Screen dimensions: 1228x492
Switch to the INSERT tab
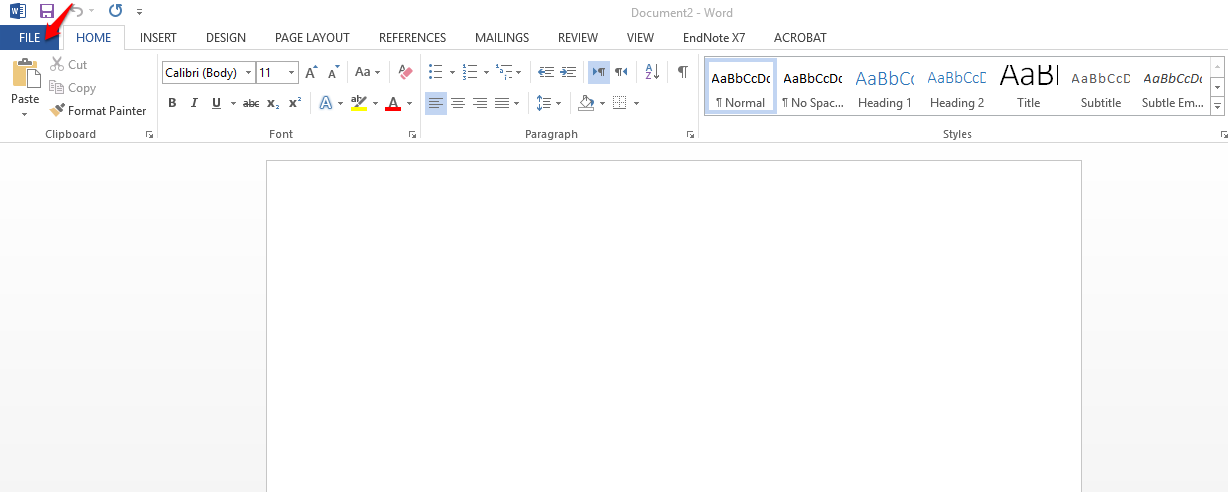[x=158, y=38]
